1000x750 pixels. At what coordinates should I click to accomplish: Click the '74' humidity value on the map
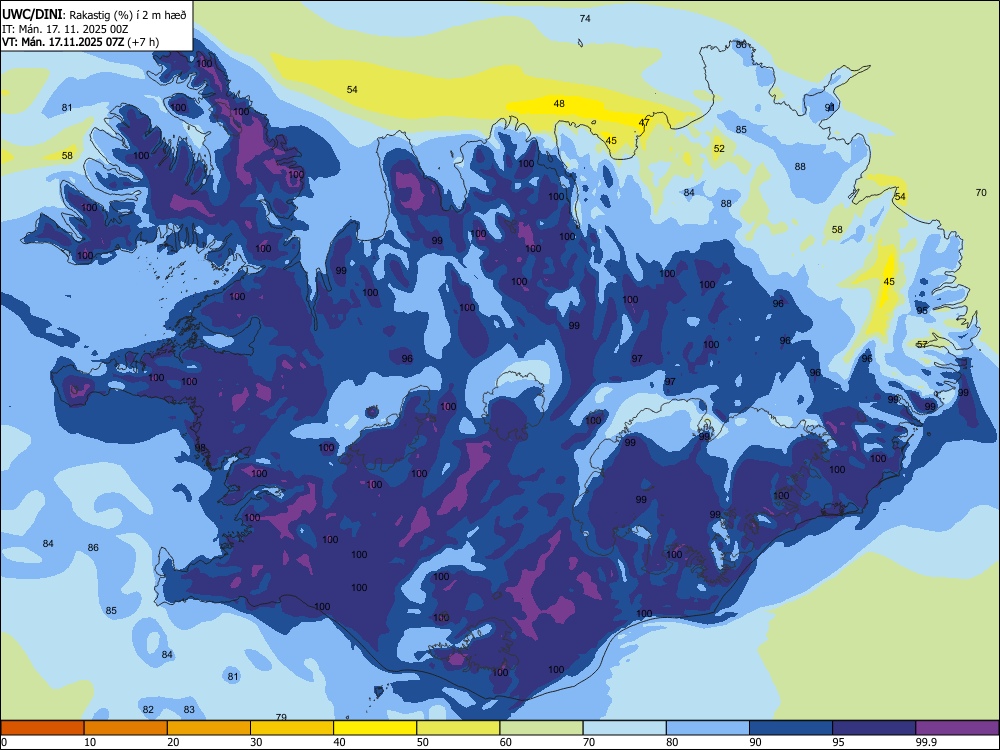point(585,18)
